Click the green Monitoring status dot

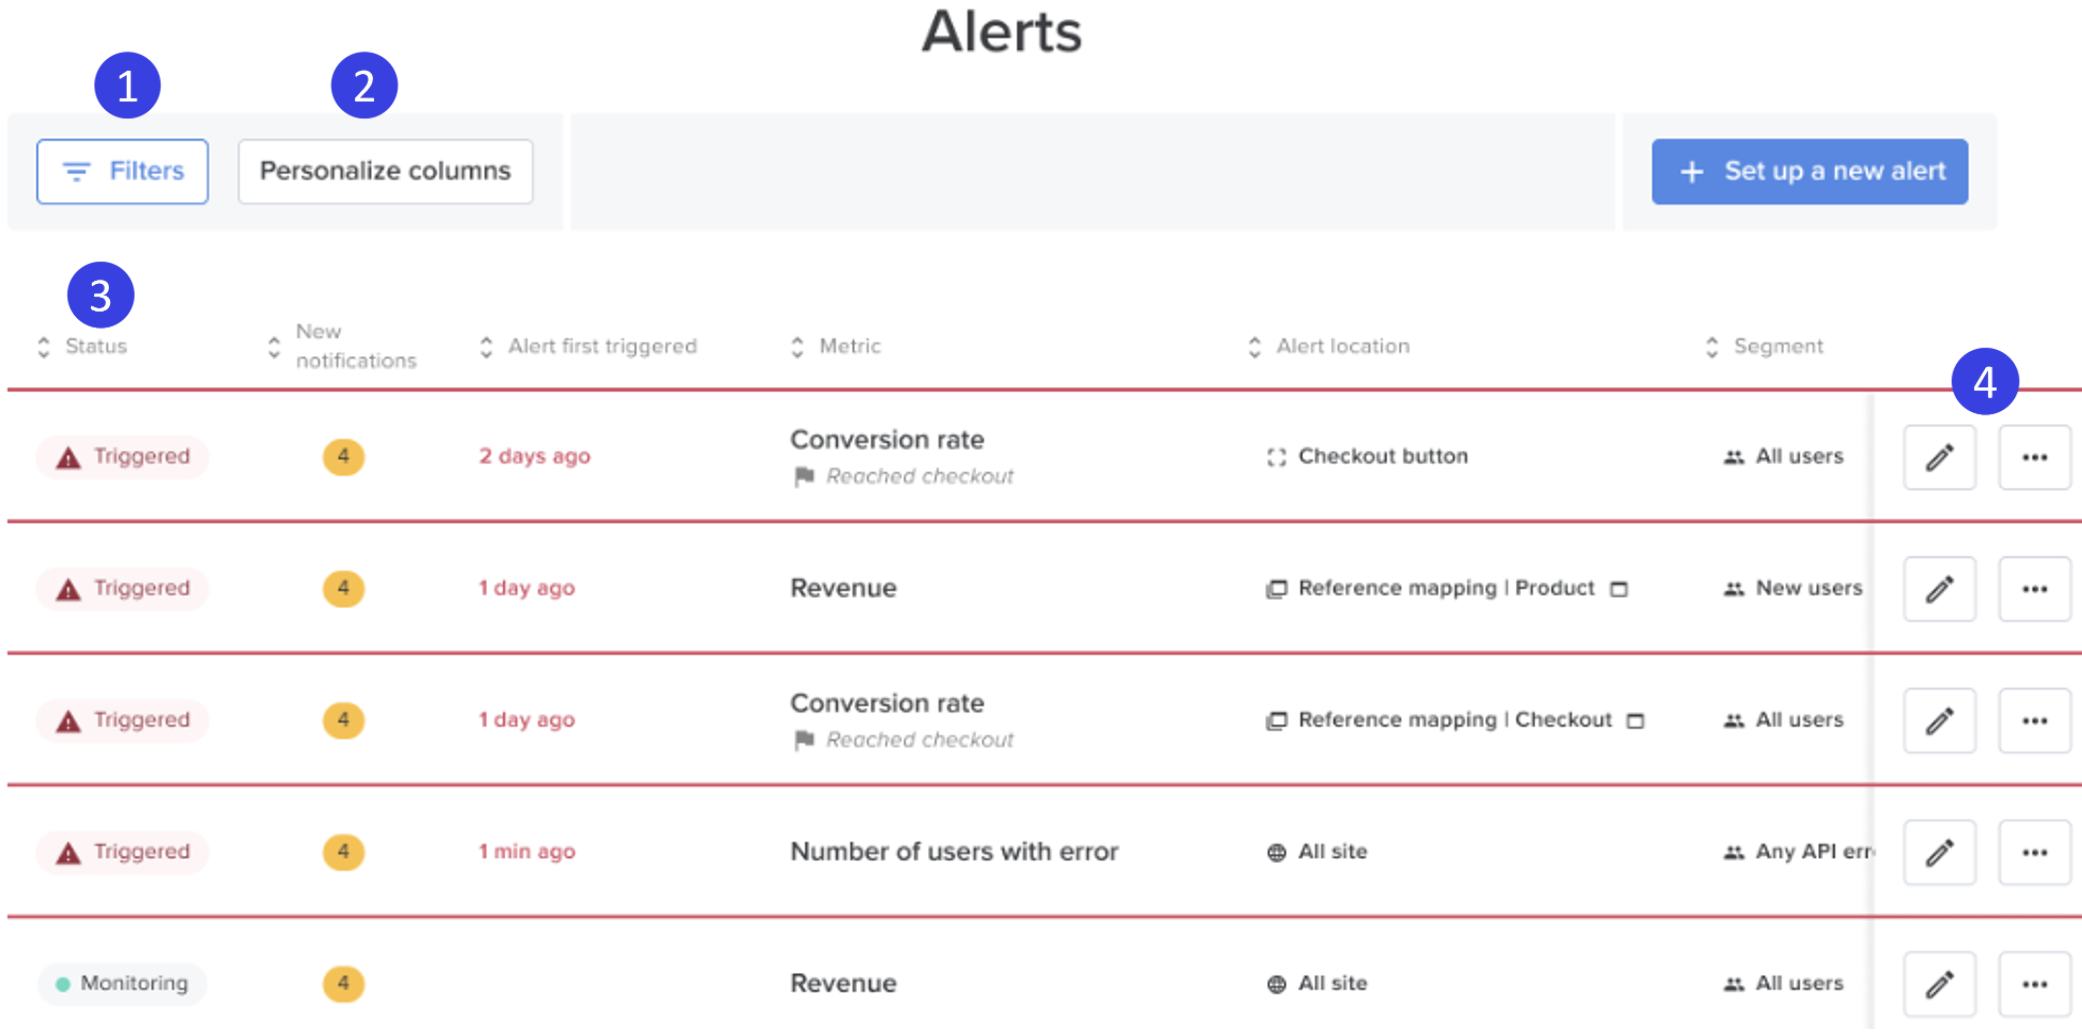pyautogui.click(x=63, y=984)
